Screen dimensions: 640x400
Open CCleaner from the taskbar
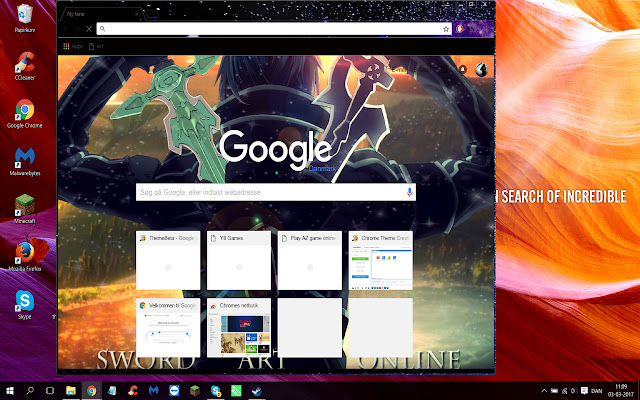tap(133, 391)
